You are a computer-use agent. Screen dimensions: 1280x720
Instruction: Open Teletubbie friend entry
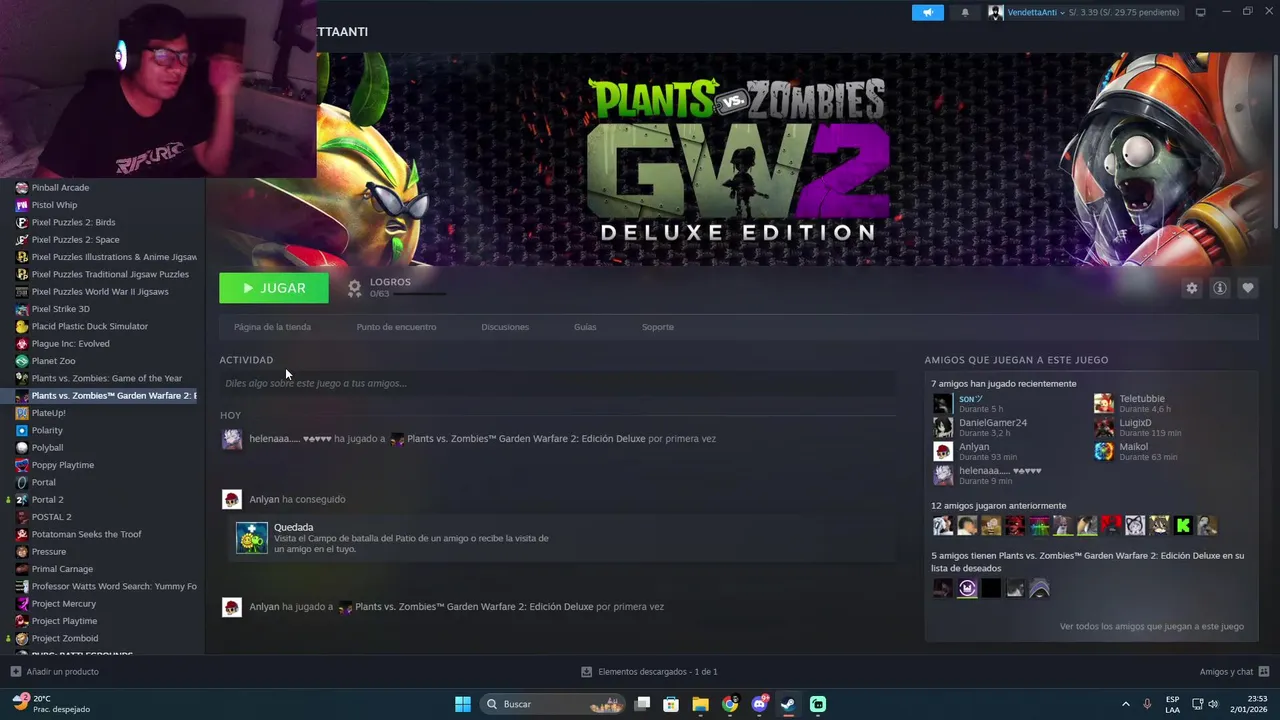click(1132, 403)
